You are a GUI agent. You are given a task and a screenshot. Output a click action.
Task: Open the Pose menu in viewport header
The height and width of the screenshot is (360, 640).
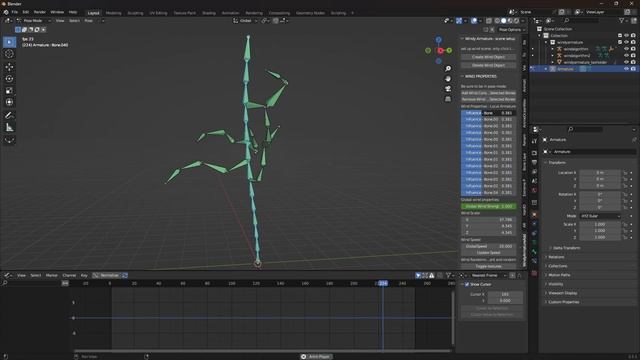(88, 21)
